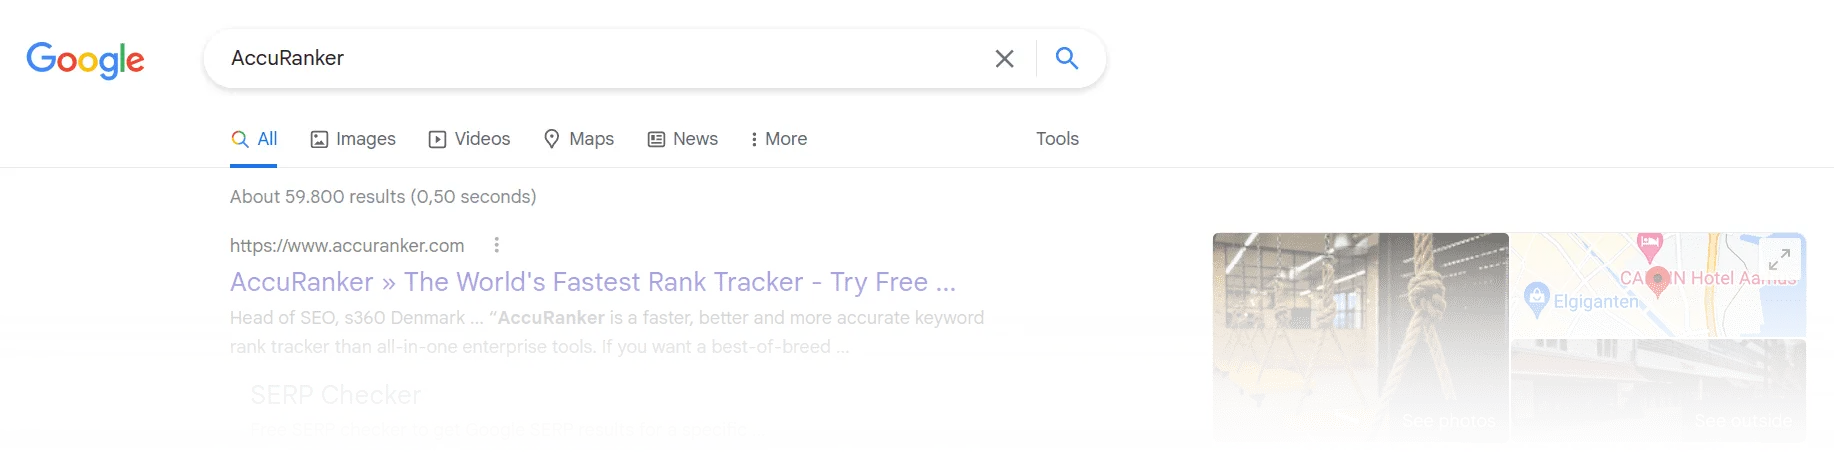Open three-dot menu beside accuranker.com URL
Image resolution: width=1834 pixels, height=452 pixels.
[x=496, y=245]
